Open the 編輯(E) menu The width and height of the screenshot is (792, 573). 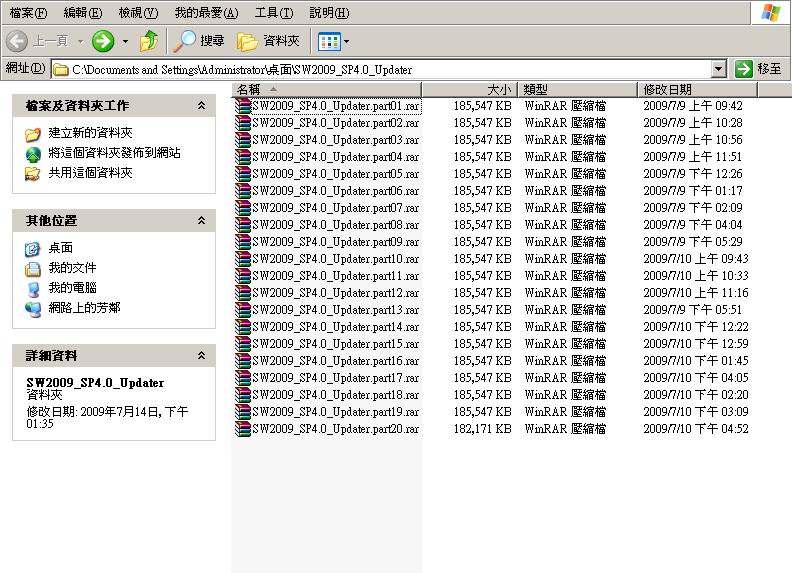click(x=83, y=13)
